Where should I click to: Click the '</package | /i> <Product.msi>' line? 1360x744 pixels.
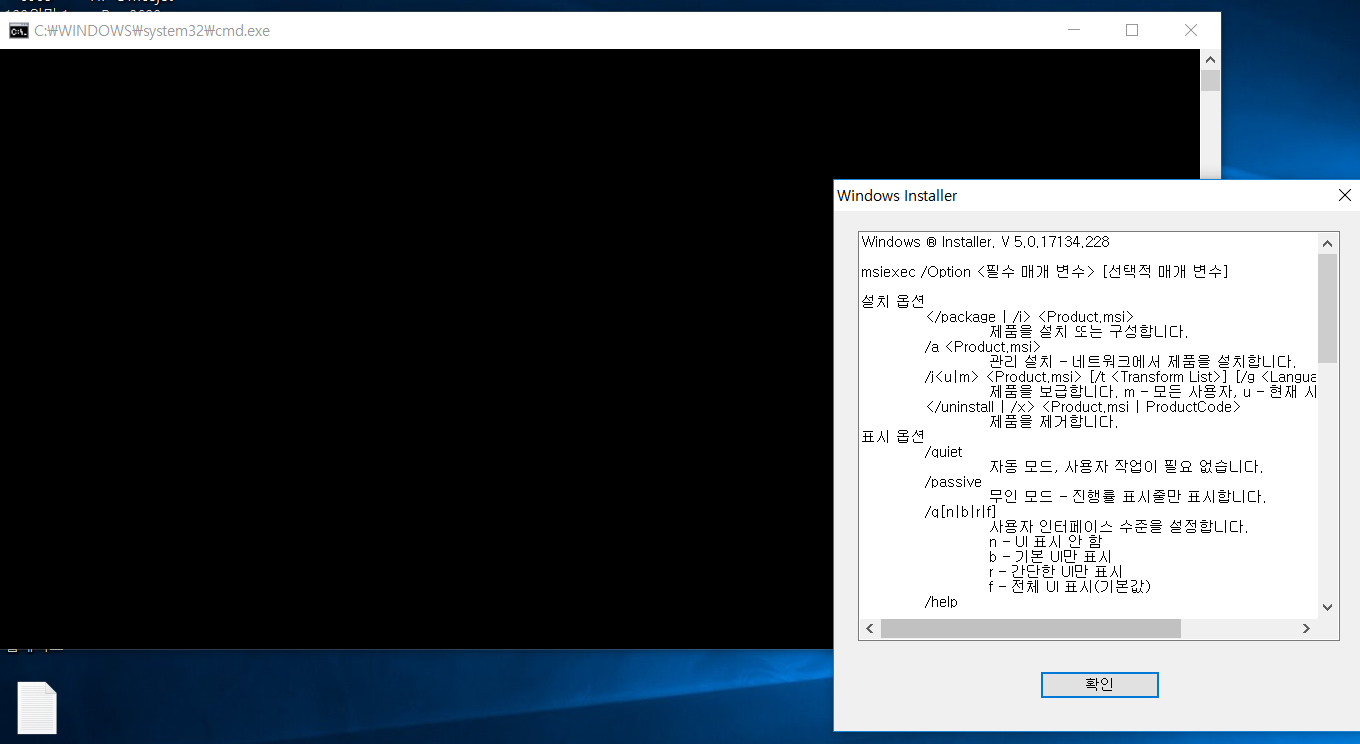[x=1030, y=317]
